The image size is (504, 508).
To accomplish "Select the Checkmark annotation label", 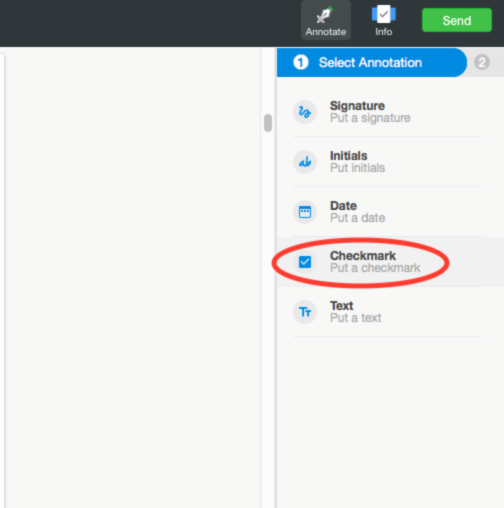I will (x=363, y=256).
